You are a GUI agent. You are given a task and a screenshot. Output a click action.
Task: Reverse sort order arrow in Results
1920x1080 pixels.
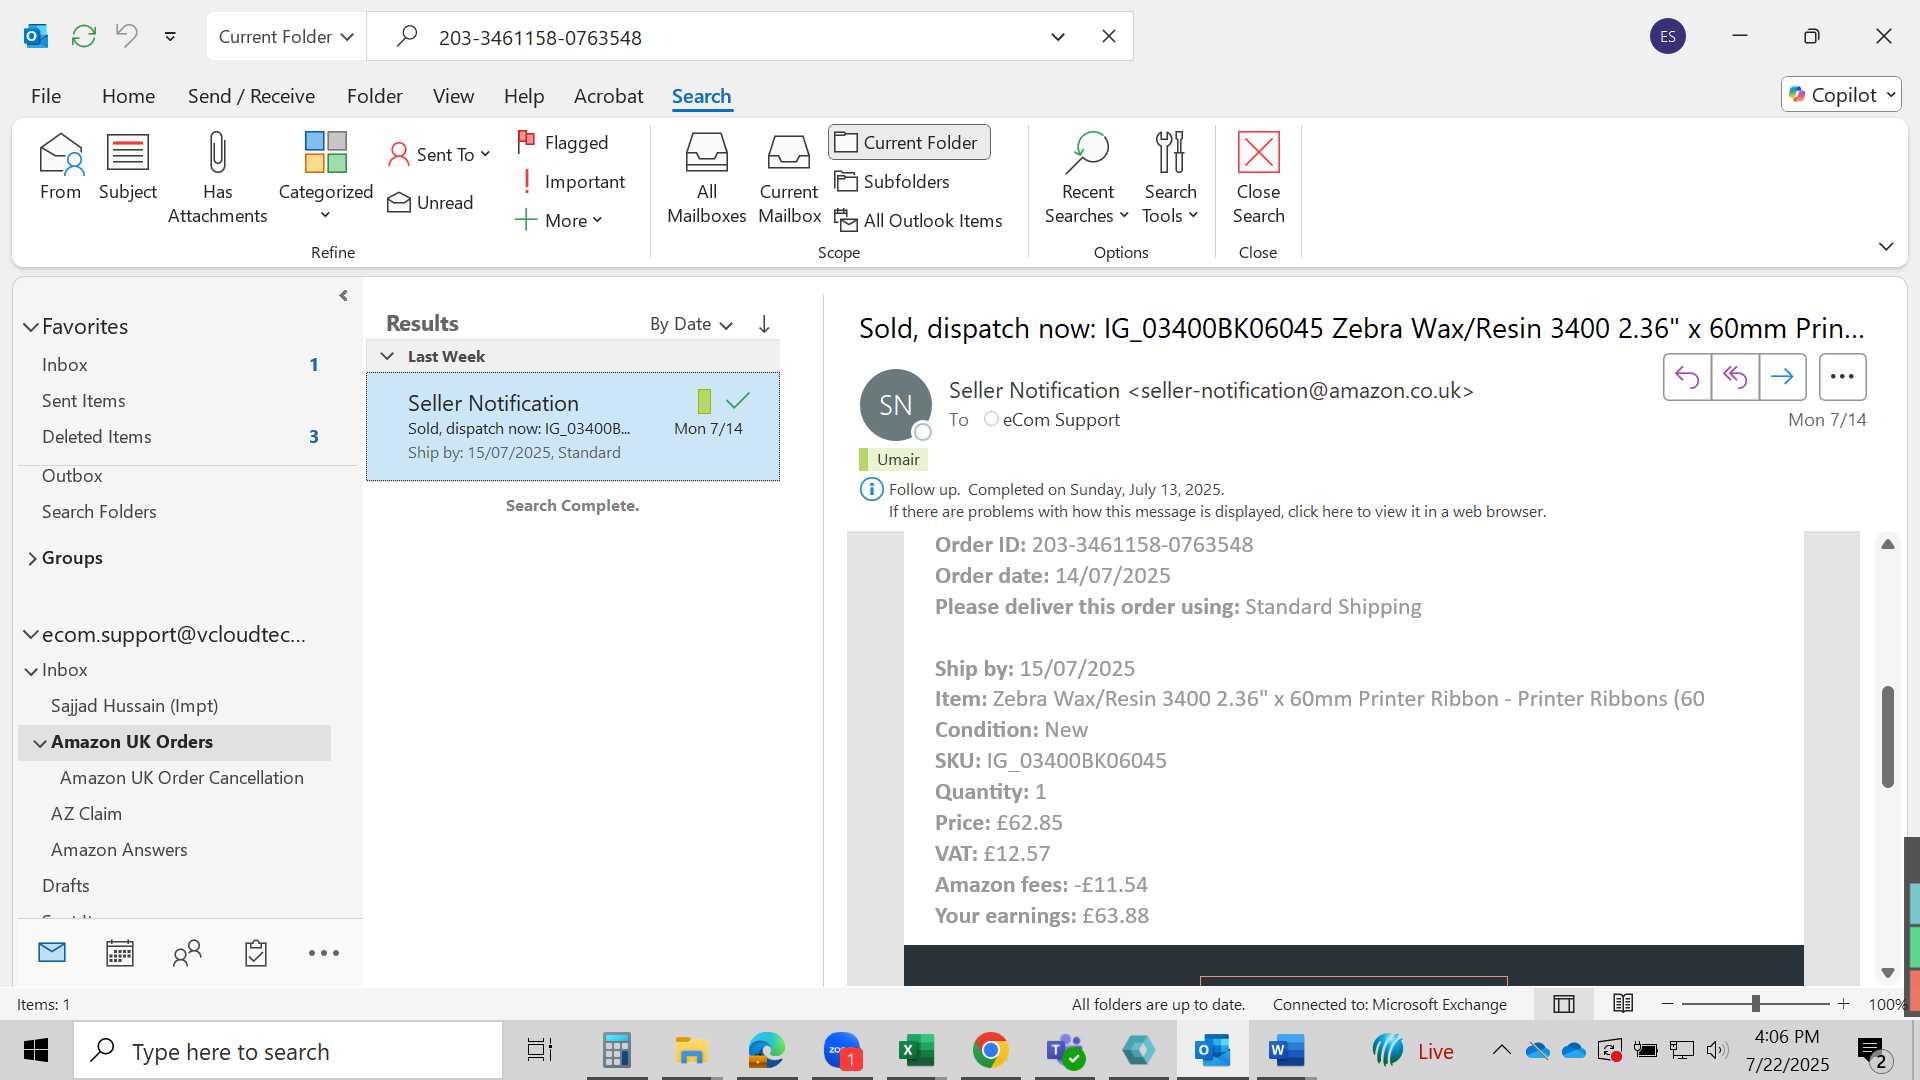coord(764,324)
